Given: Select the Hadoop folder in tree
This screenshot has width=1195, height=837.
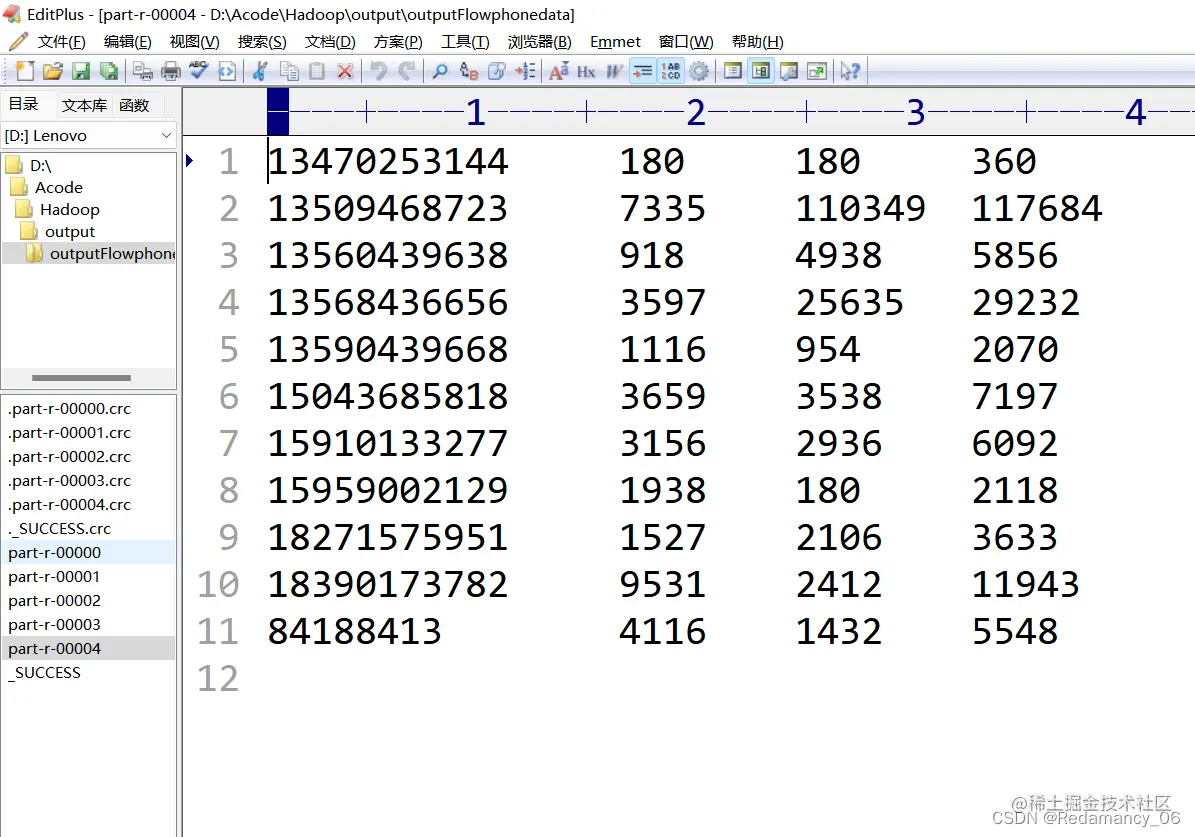Looking at the screenshot, I should click(x=69, y=210).
